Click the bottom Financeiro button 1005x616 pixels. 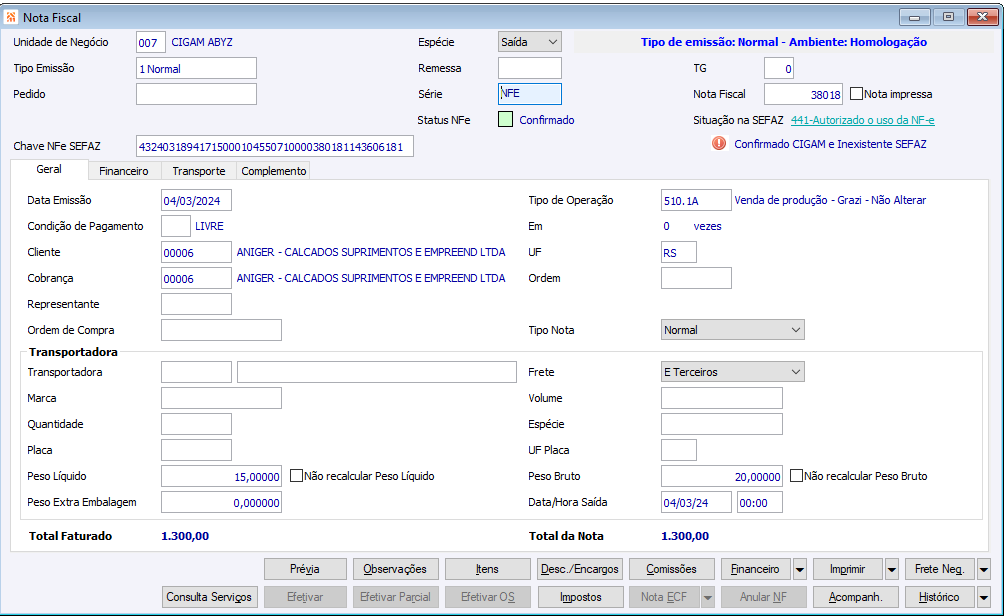click(x=756, y=569)
